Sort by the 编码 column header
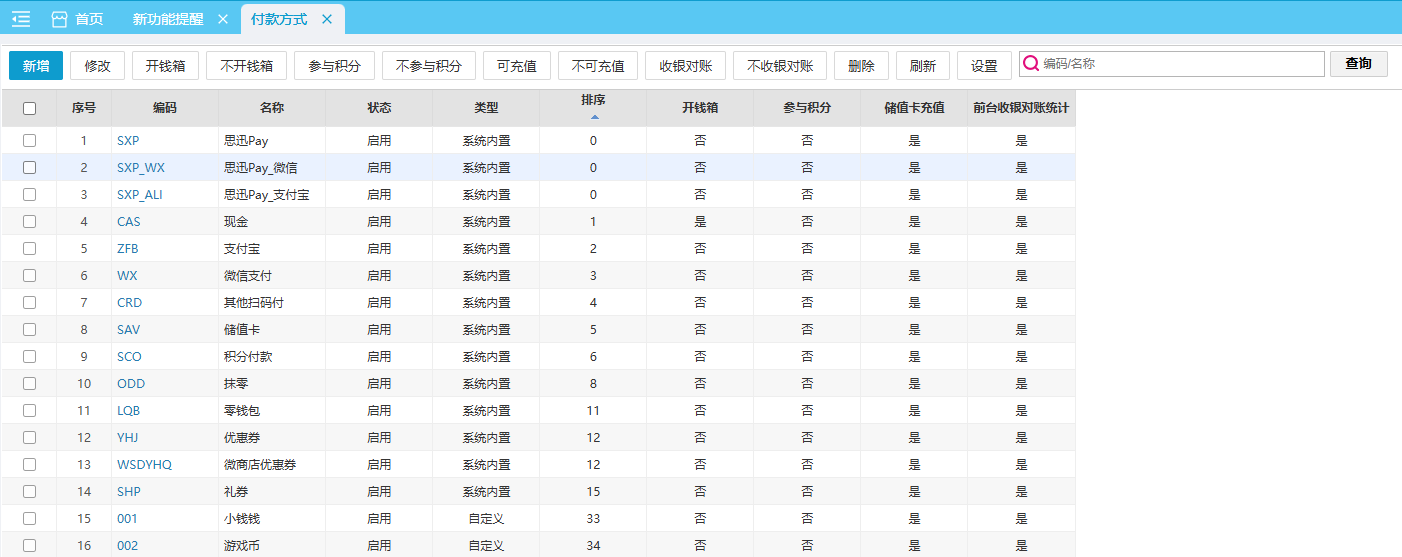 tap(164, 108)
